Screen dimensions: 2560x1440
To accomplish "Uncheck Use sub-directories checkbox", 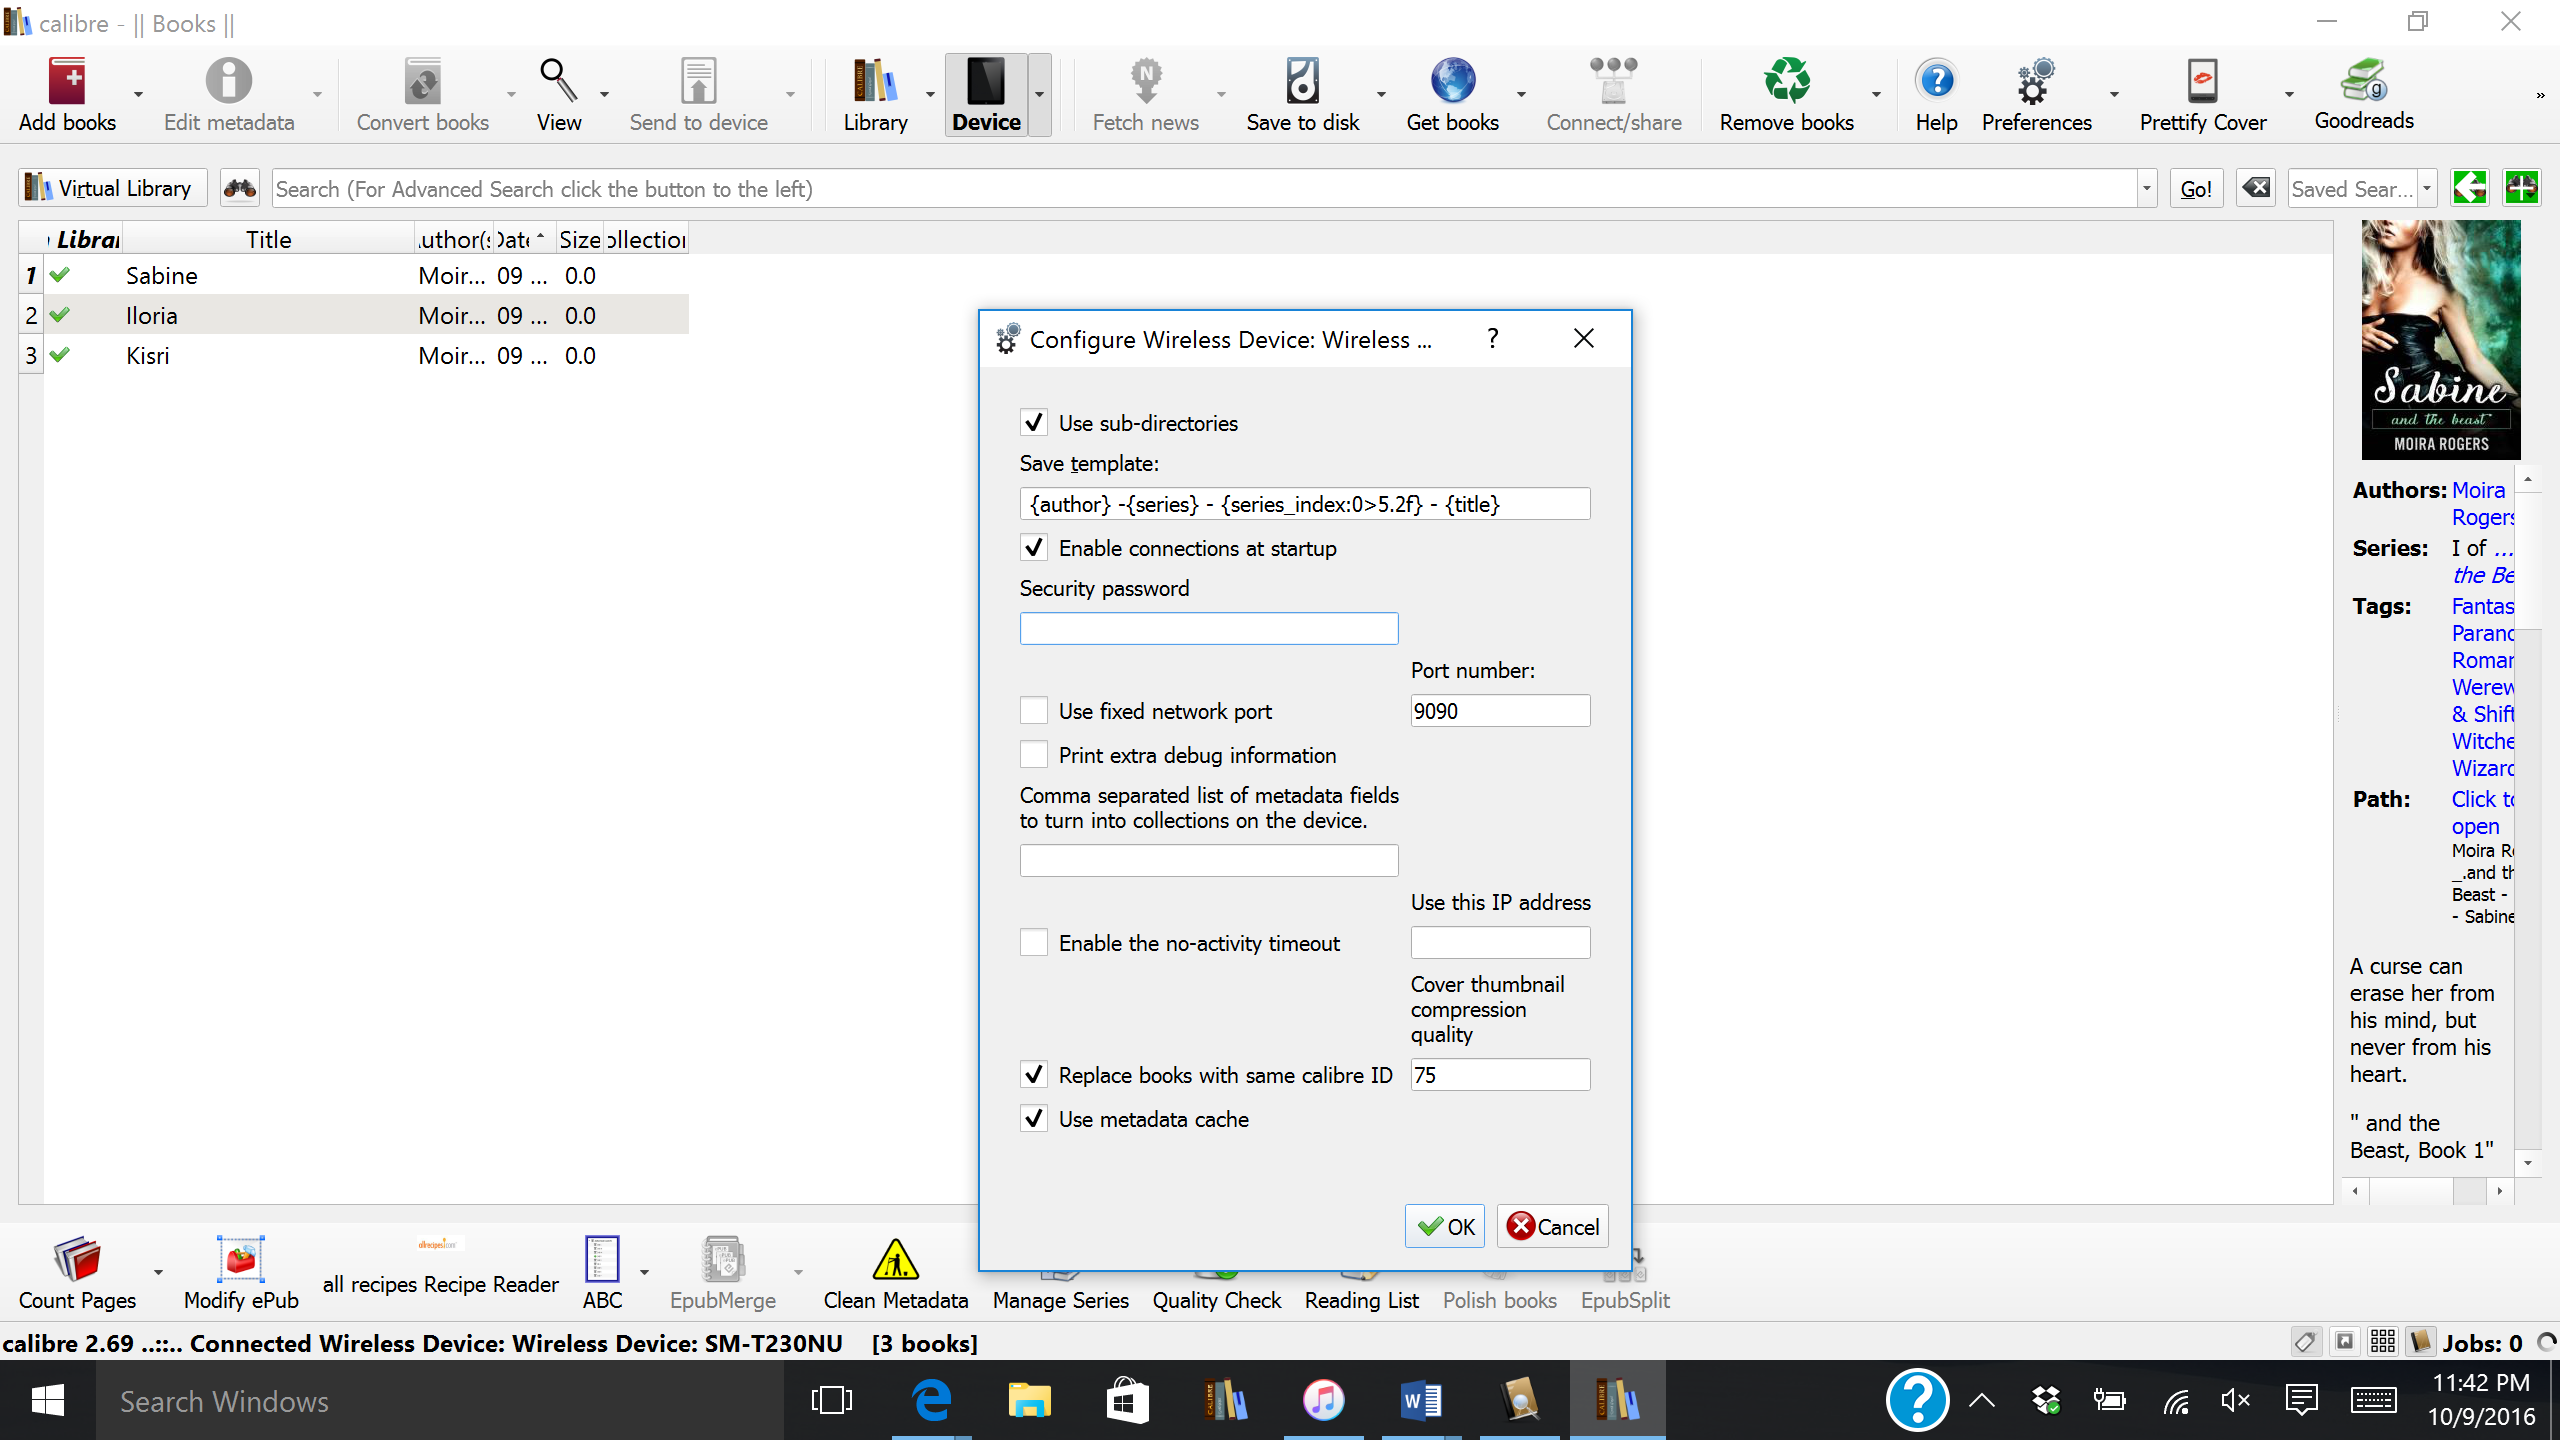I will (x=1034, y=423).
